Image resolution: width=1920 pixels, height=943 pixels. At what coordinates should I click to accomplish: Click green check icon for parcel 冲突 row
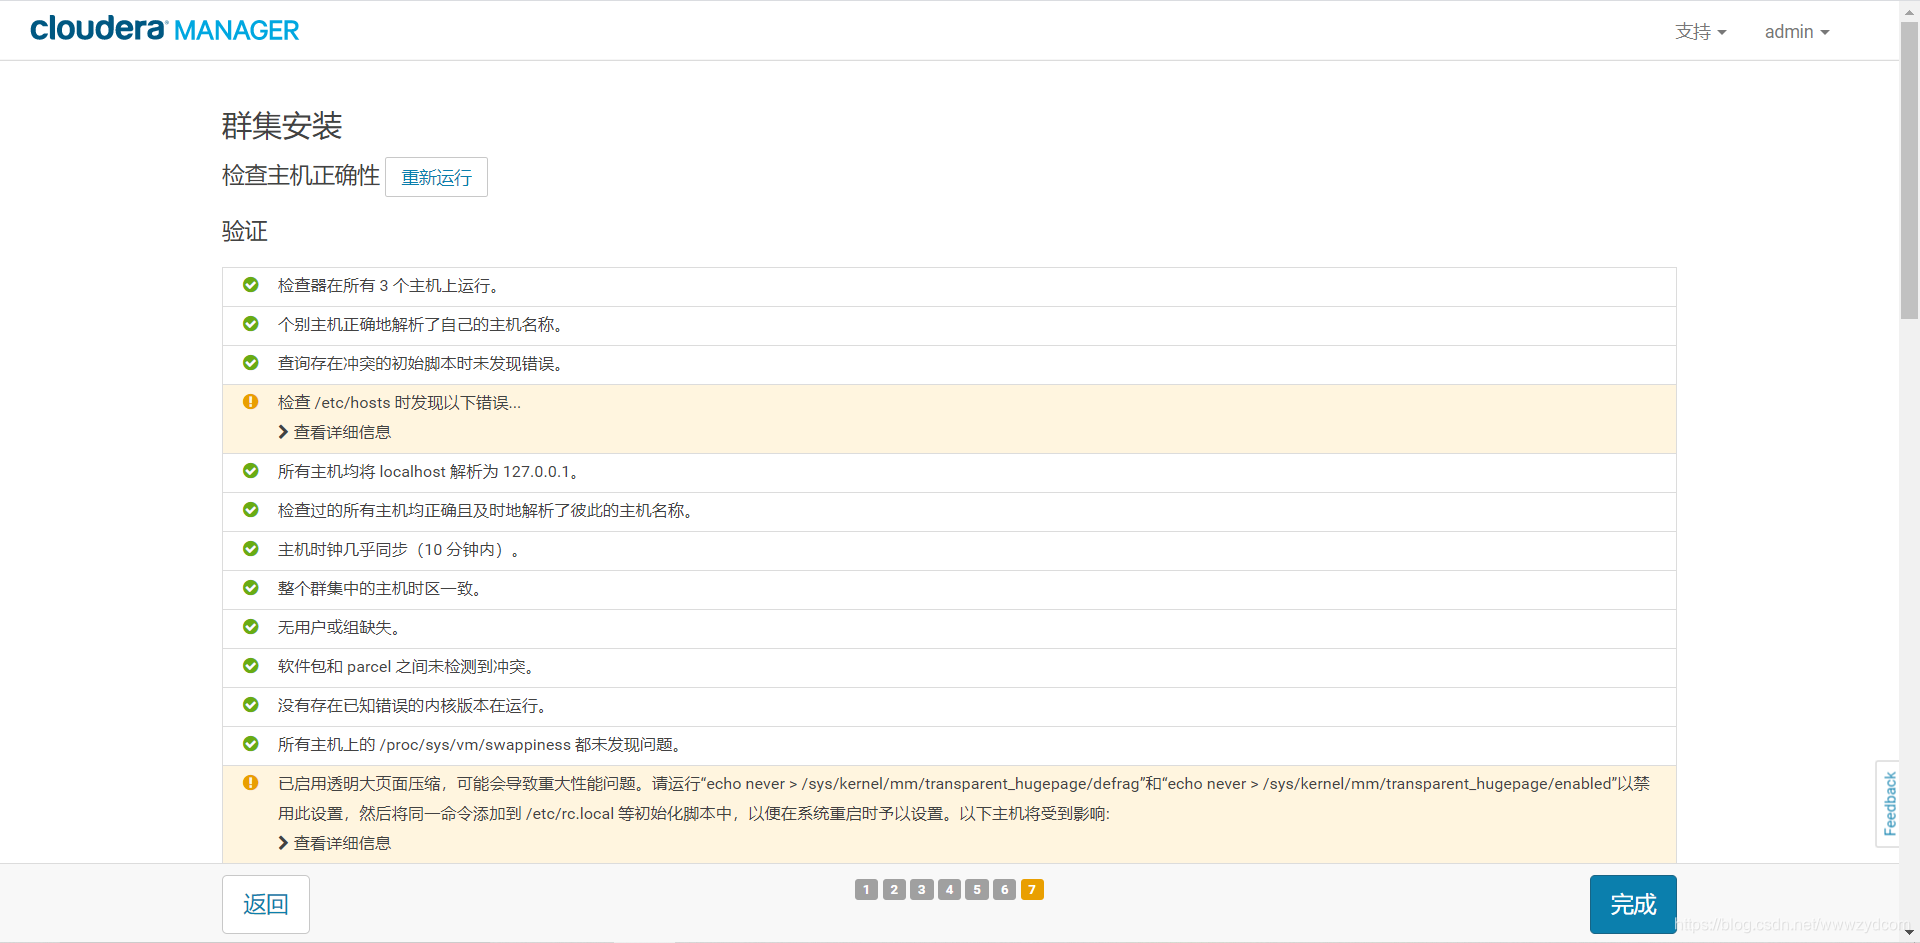coord(251,666)
